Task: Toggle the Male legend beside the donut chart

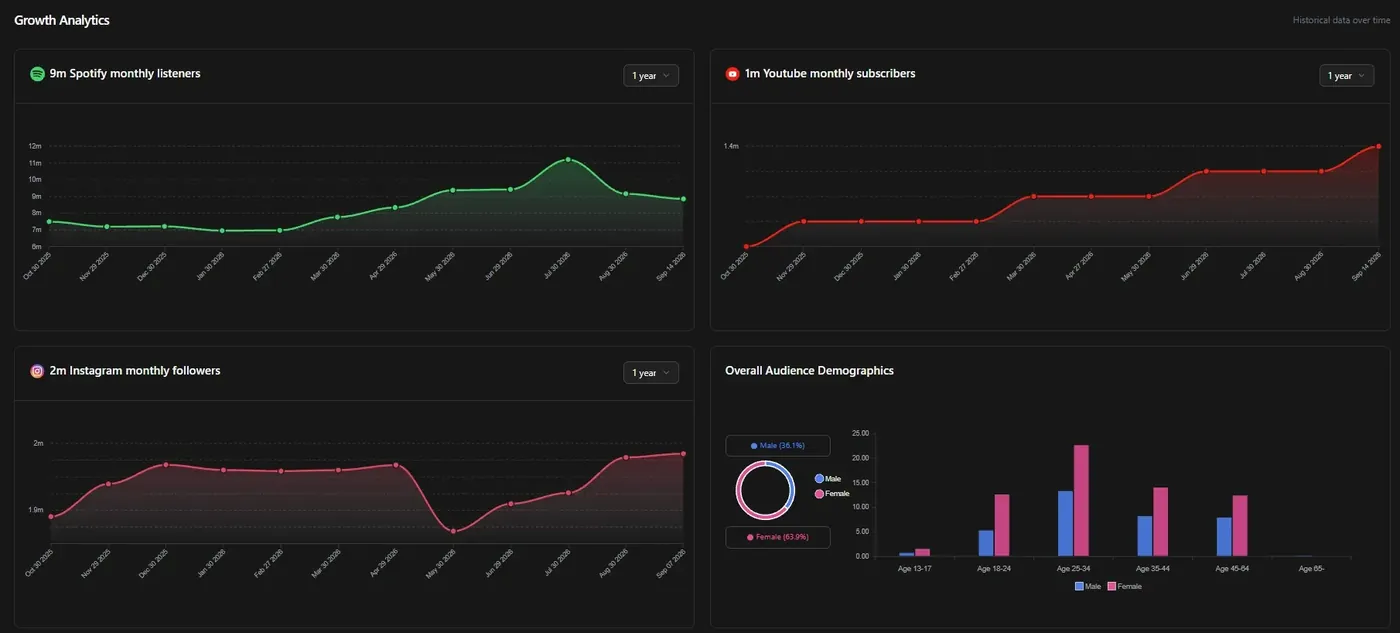Action: [x=828, y=479]
